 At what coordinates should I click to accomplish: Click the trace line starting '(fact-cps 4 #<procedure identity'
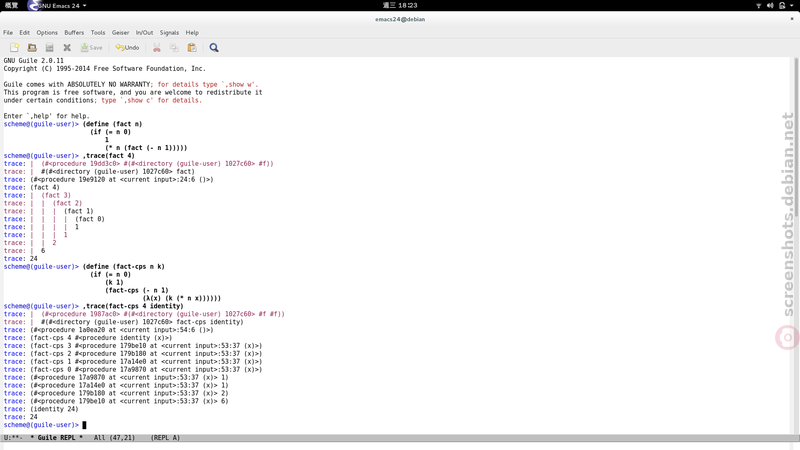[101, 338]
